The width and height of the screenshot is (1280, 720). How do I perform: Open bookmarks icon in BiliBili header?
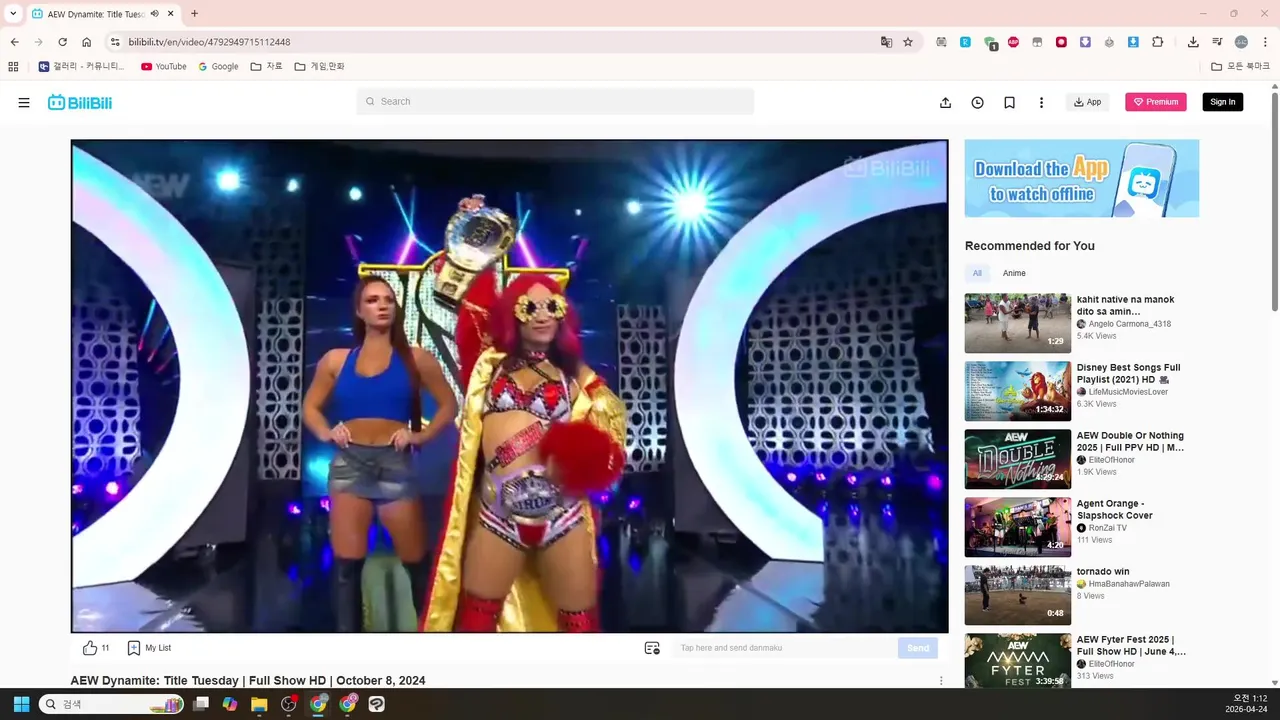[x=1009, y=102]
